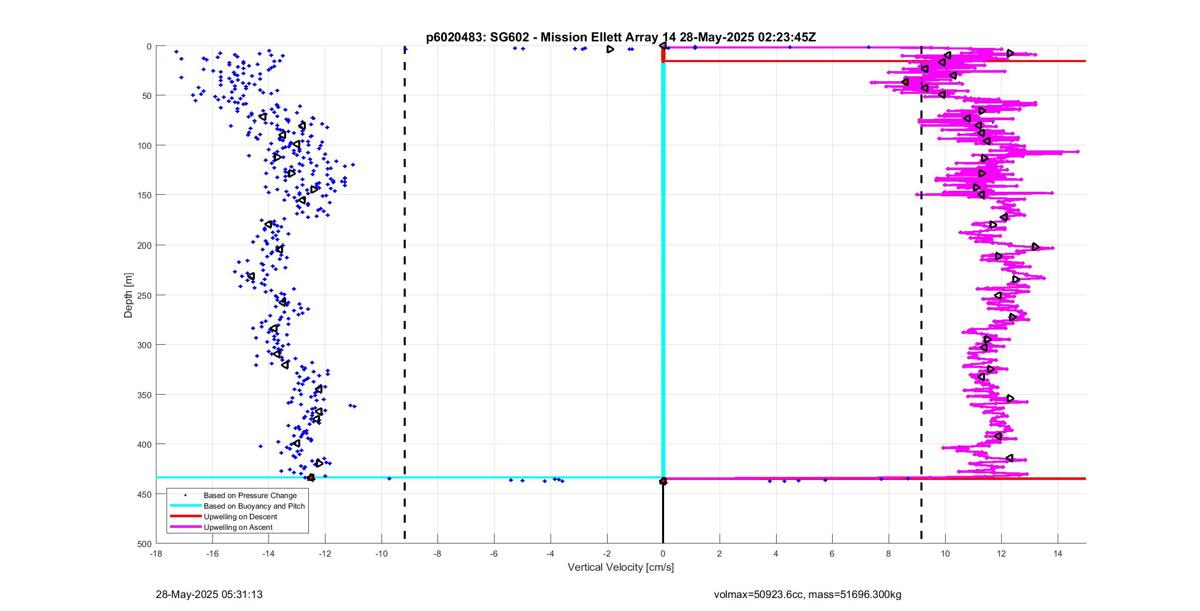
Task: Click the '6' tick on the velocity axis
Action: (x=832, y=552)
